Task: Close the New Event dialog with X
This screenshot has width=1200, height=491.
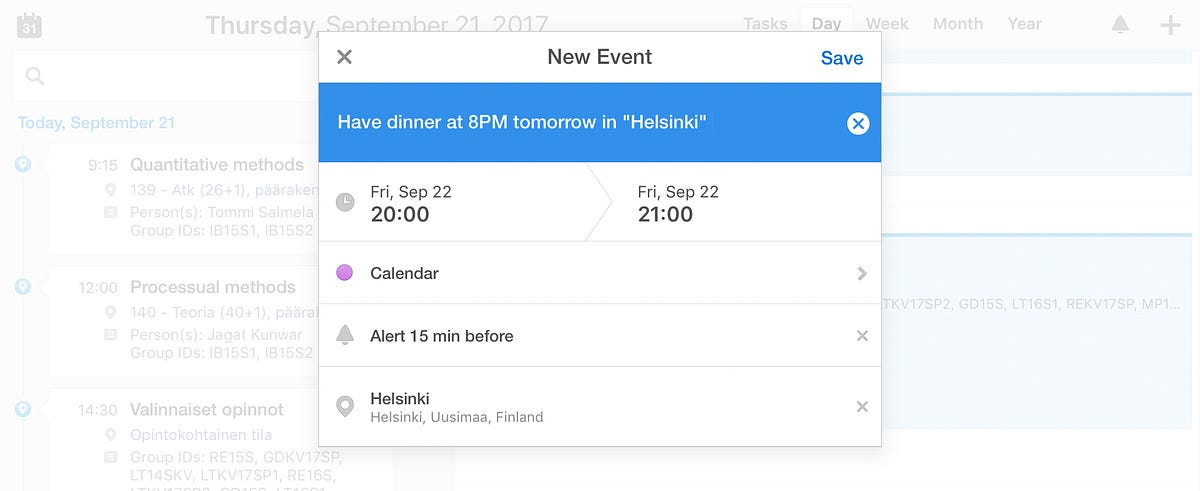Action: [x=345, y=57]
